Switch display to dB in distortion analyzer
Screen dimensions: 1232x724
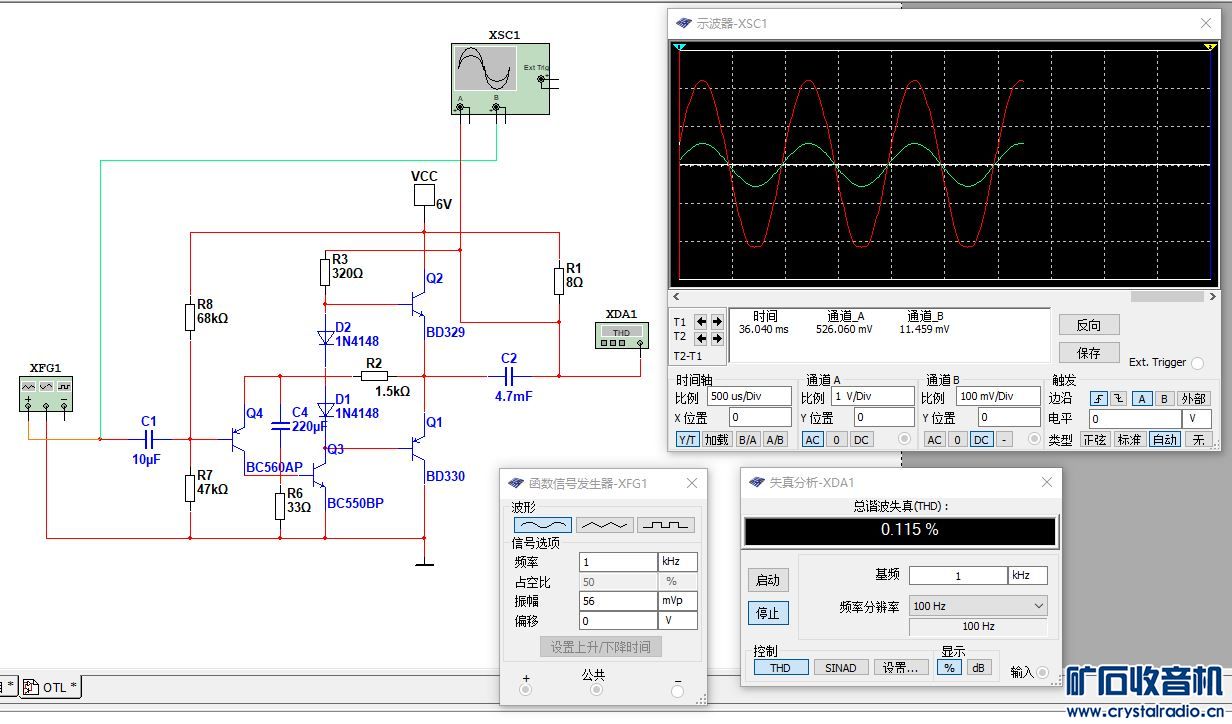coord(977,668)
